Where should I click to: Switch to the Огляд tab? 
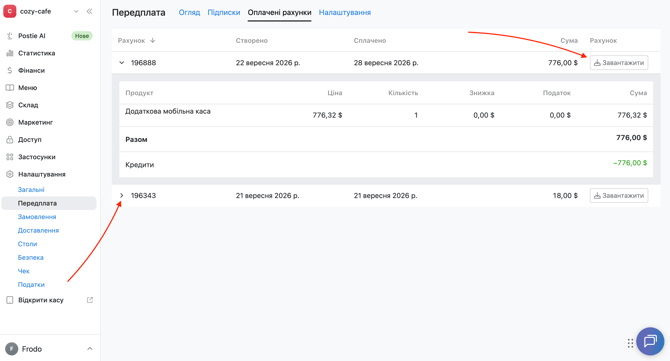(189, 12)
